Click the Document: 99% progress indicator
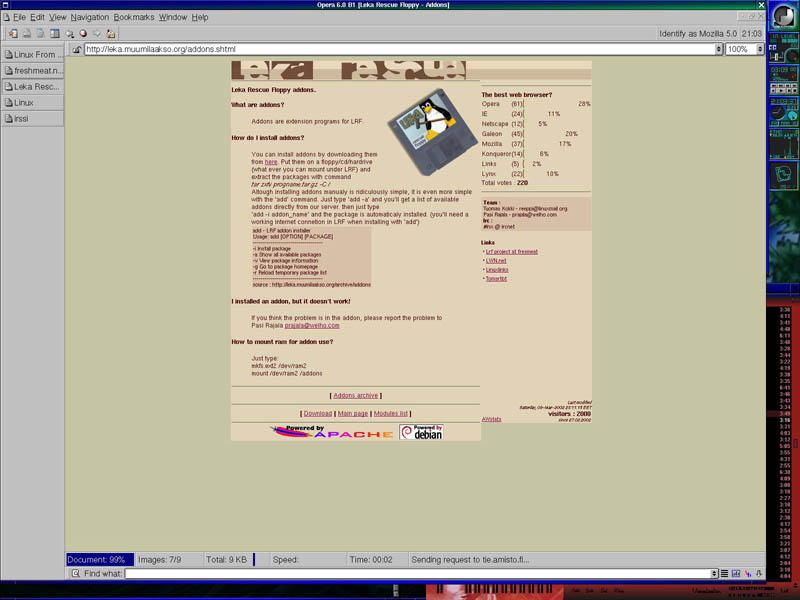800x600 pixels. (x=100, y=560)
